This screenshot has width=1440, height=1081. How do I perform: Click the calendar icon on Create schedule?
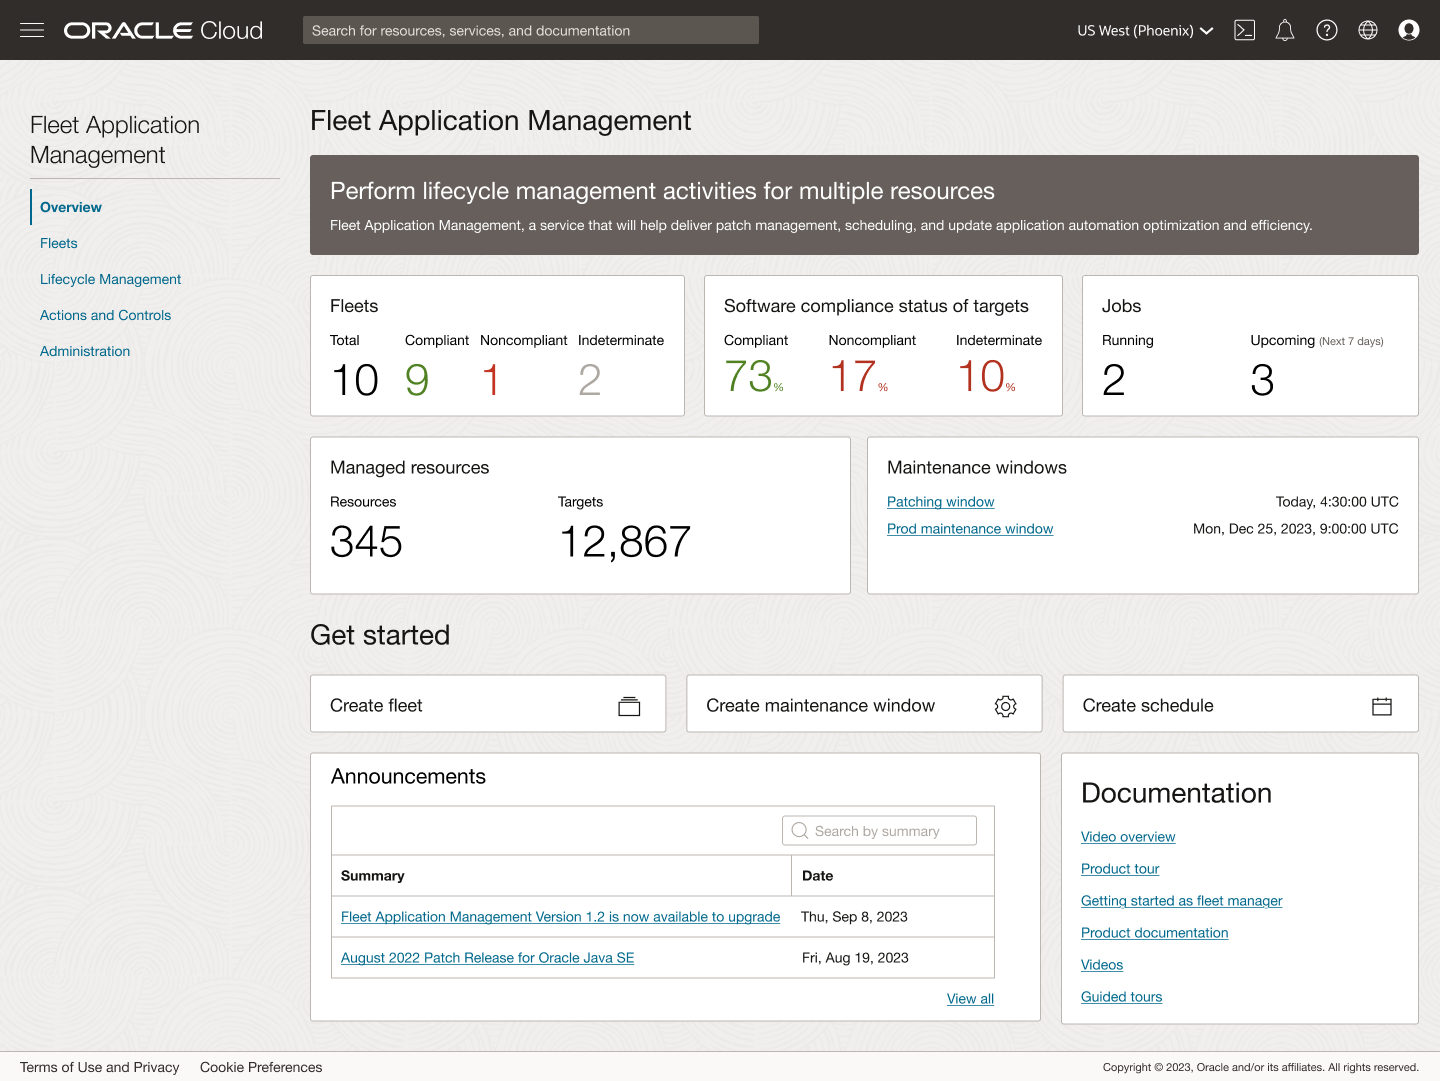(1381, 706)
